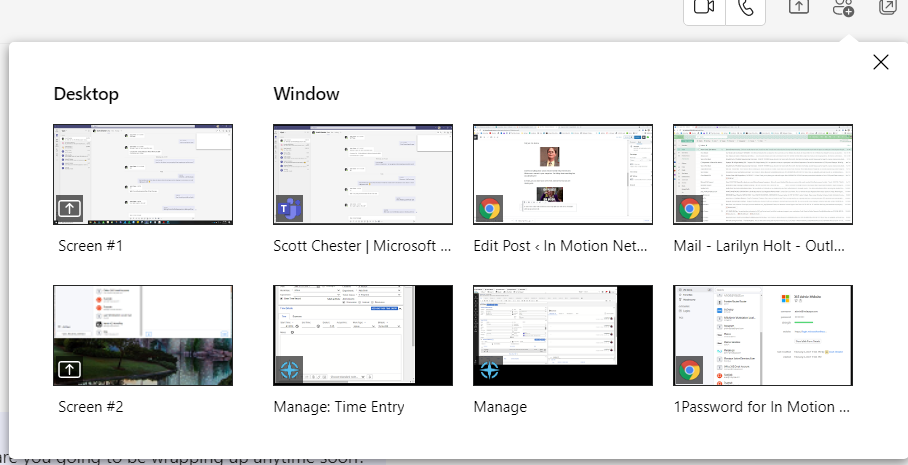
Task: Click '1Password for In Motion ...' caption
Action: pyautogui.click(x=761, y=407)
